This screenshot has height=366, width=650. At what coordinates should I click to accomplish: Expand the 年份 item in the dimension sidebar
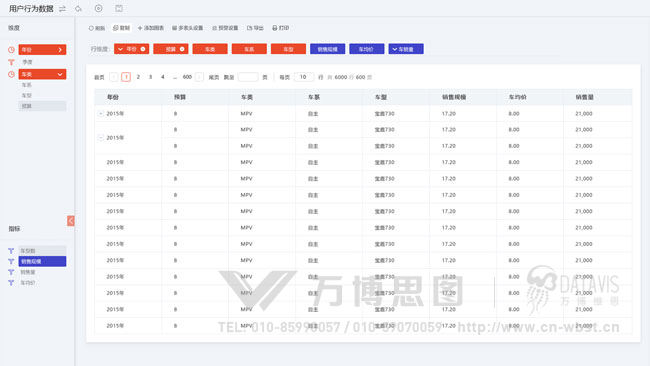coord(60,50)
